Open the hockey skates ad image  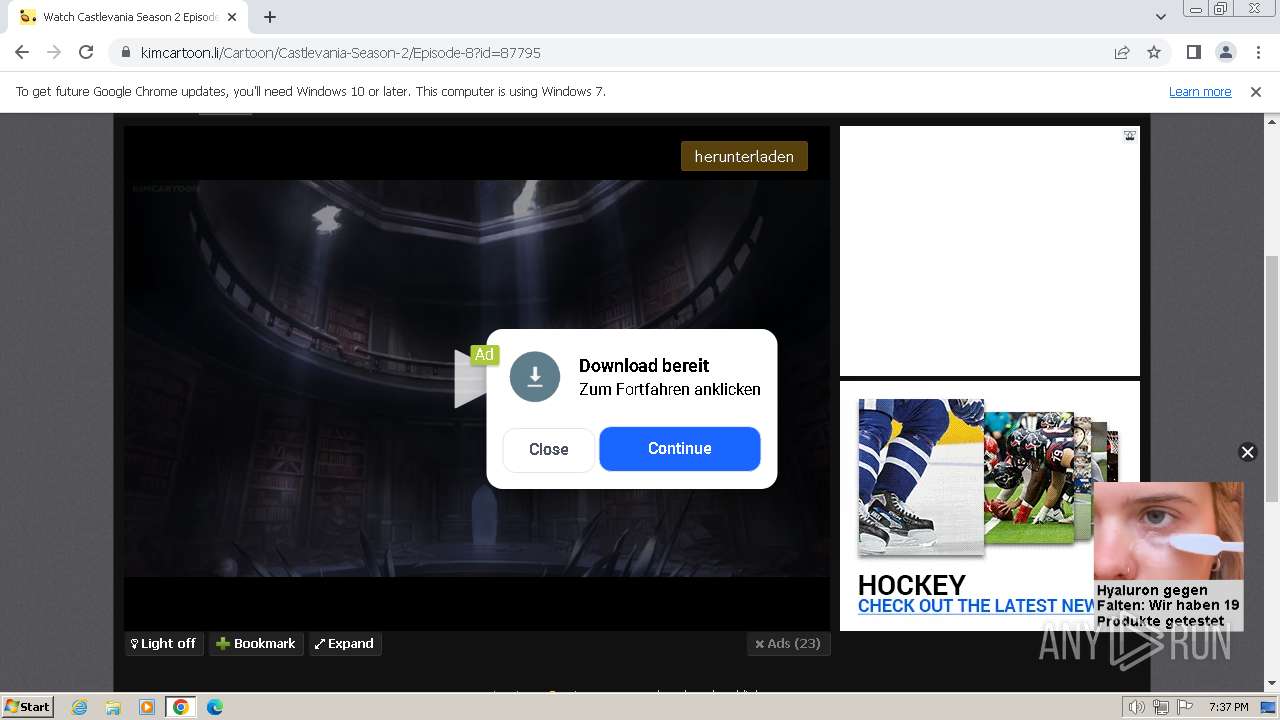tap(920, 476)
